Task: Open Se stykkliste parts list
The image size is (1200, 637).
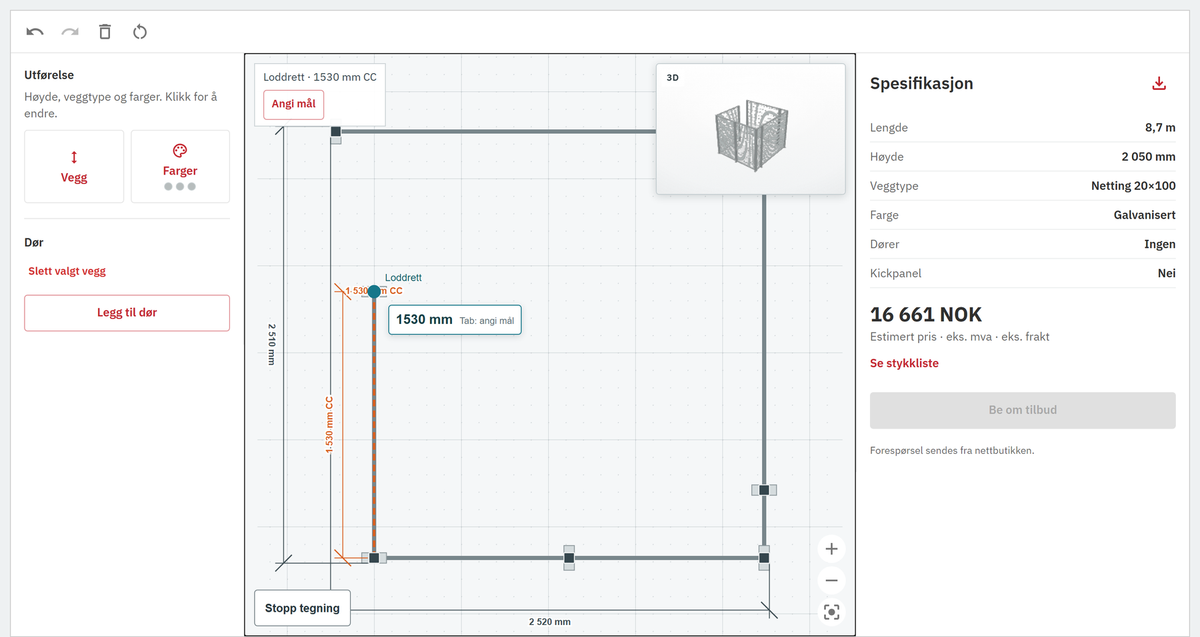Action: pyautogui.click(x=904, y=364)
